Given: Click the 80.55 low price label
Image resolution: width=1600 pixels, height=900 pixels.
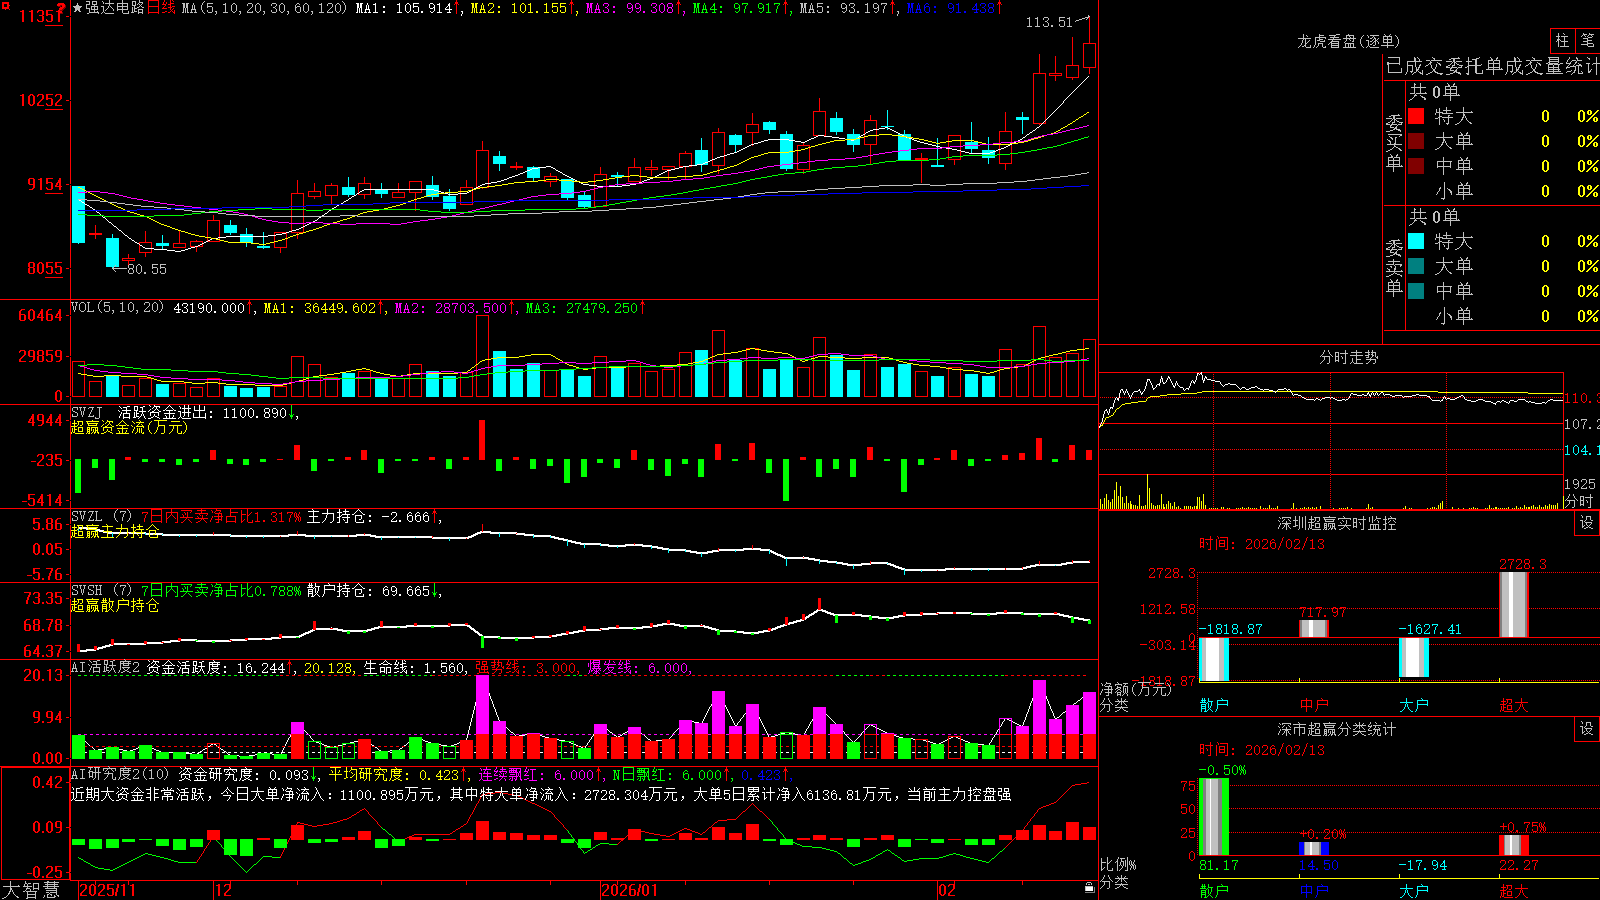Looking at the screenshot, I should [147, 269].
